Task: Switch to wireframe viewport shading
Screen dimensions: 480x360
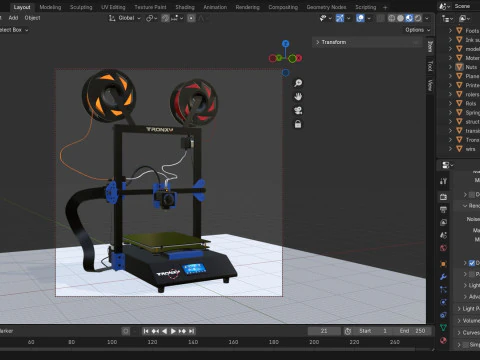Action: click(392, 18)
